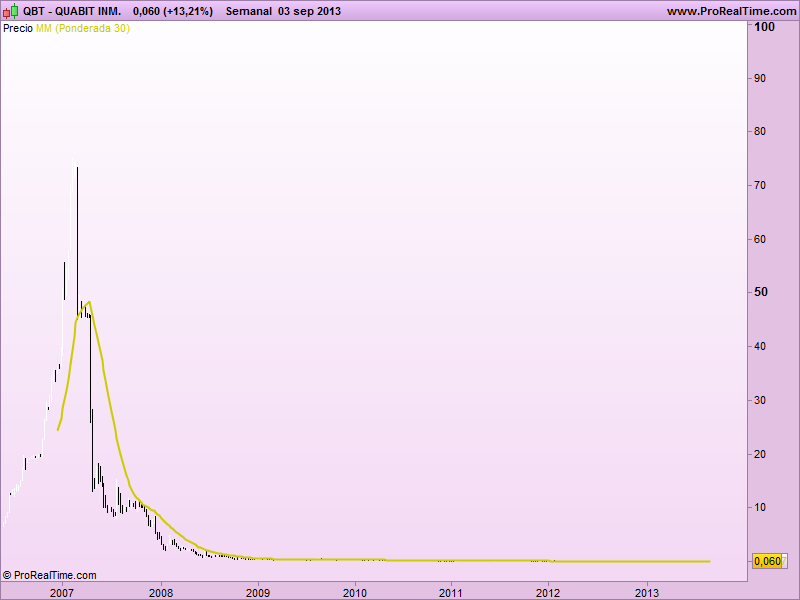Click the 20 price axis label
This screenshot has height=600, width=800.
tap(760, 454)
